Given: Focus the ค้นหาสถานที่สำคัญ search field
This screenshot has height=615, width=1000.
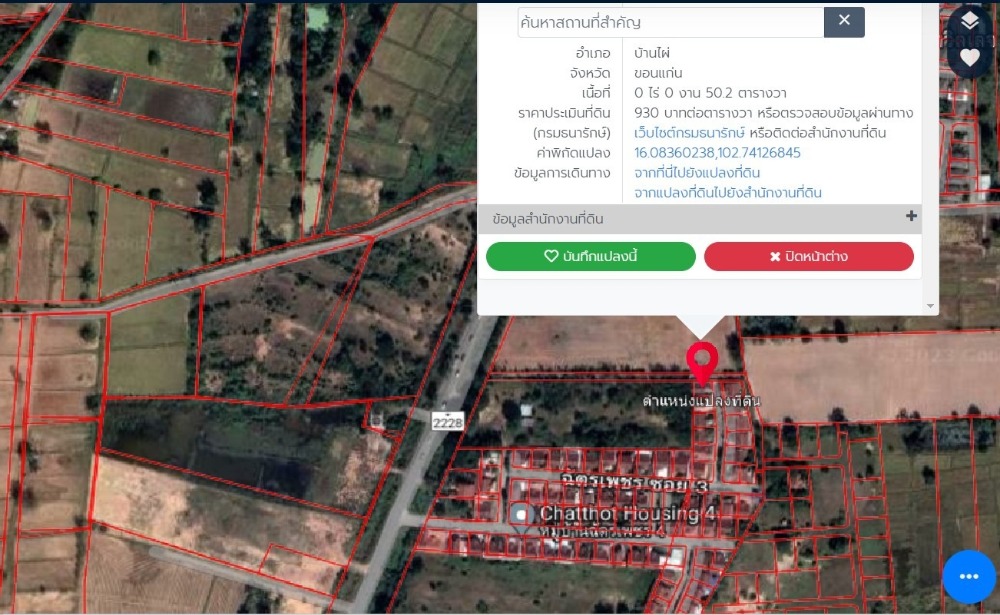Looking at the screenshot, I should click(x=670, y=22).
